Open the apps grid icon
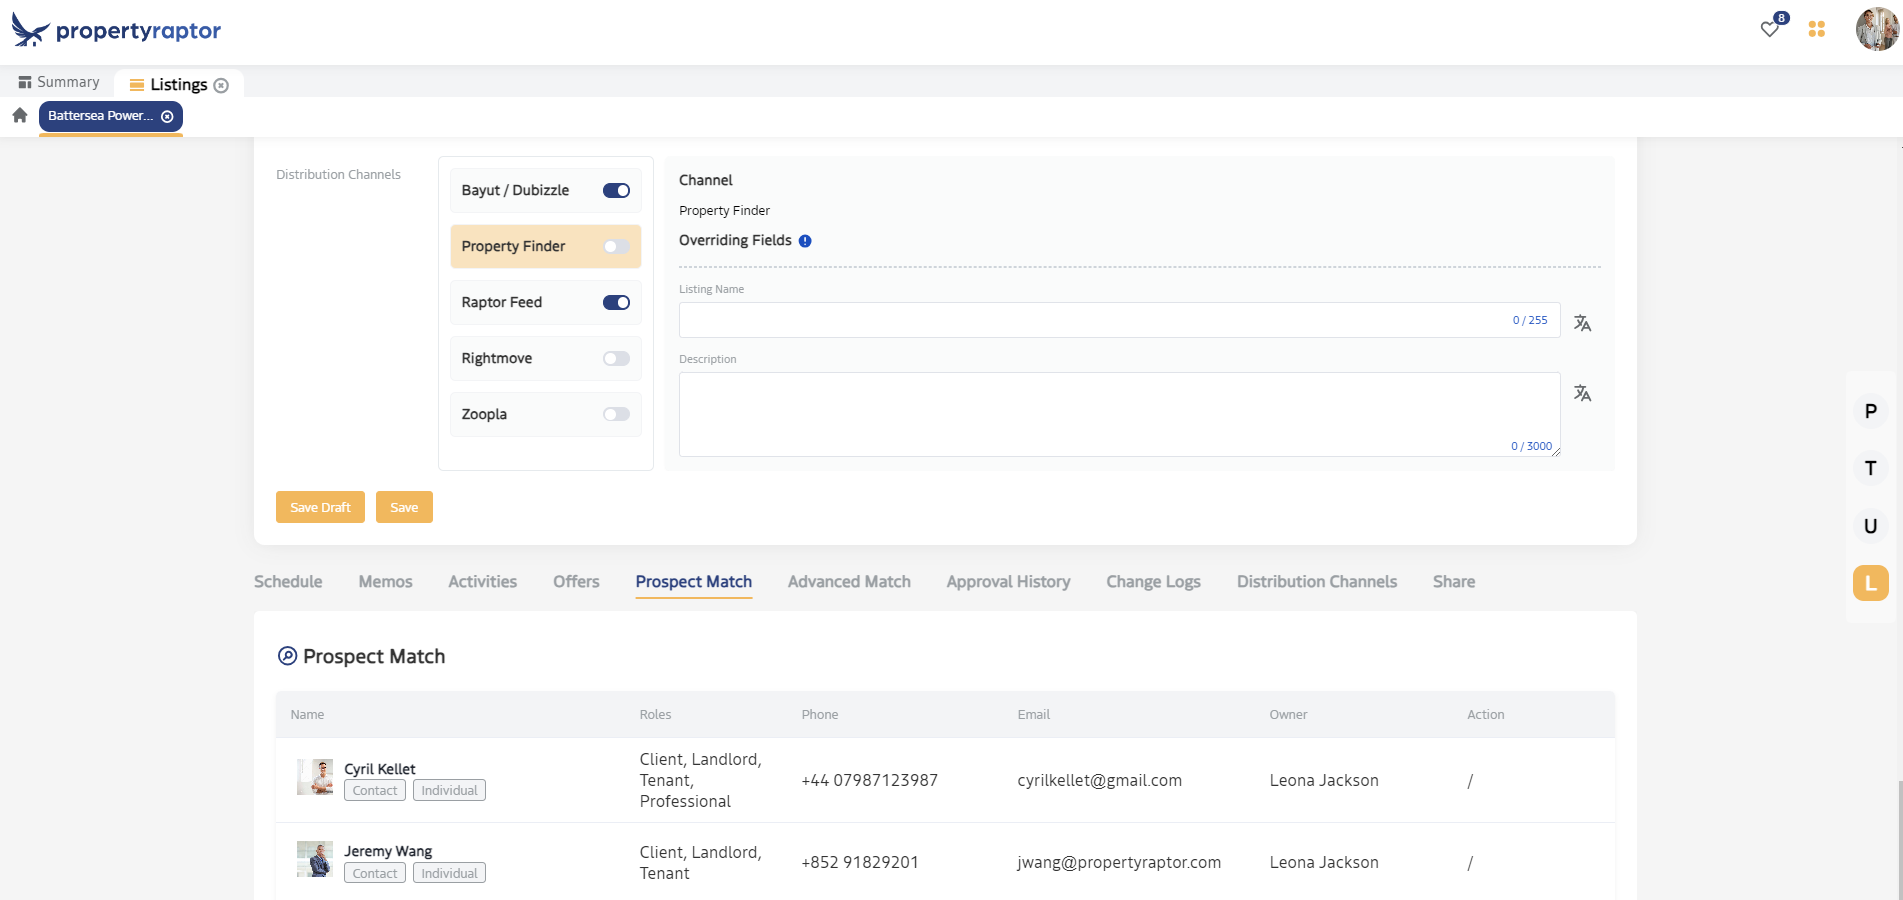 1816,29
